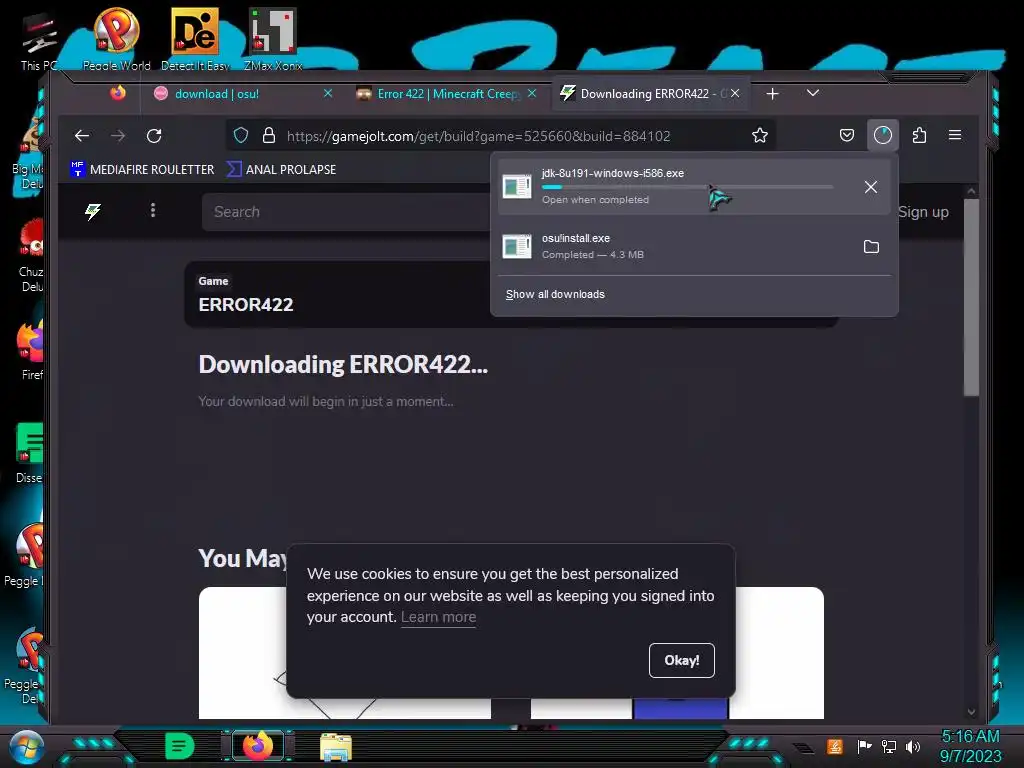Select the ZMax Xonix desktop icon
This screenshot has width=1024, height=768.
tap(273, 39)
